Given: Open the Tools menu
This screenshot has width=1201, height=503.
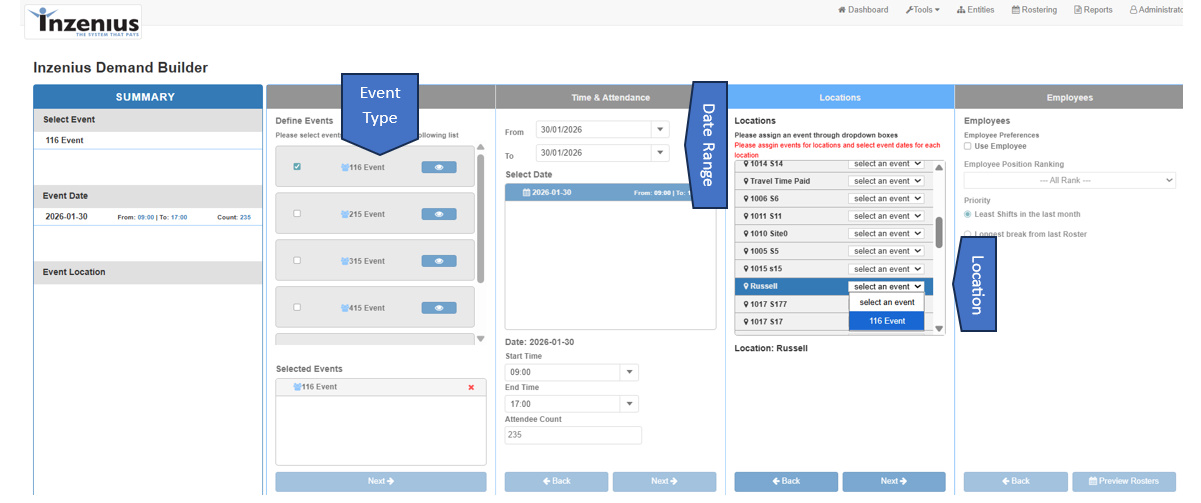Looking at the screenshot, I should point(922,10).
